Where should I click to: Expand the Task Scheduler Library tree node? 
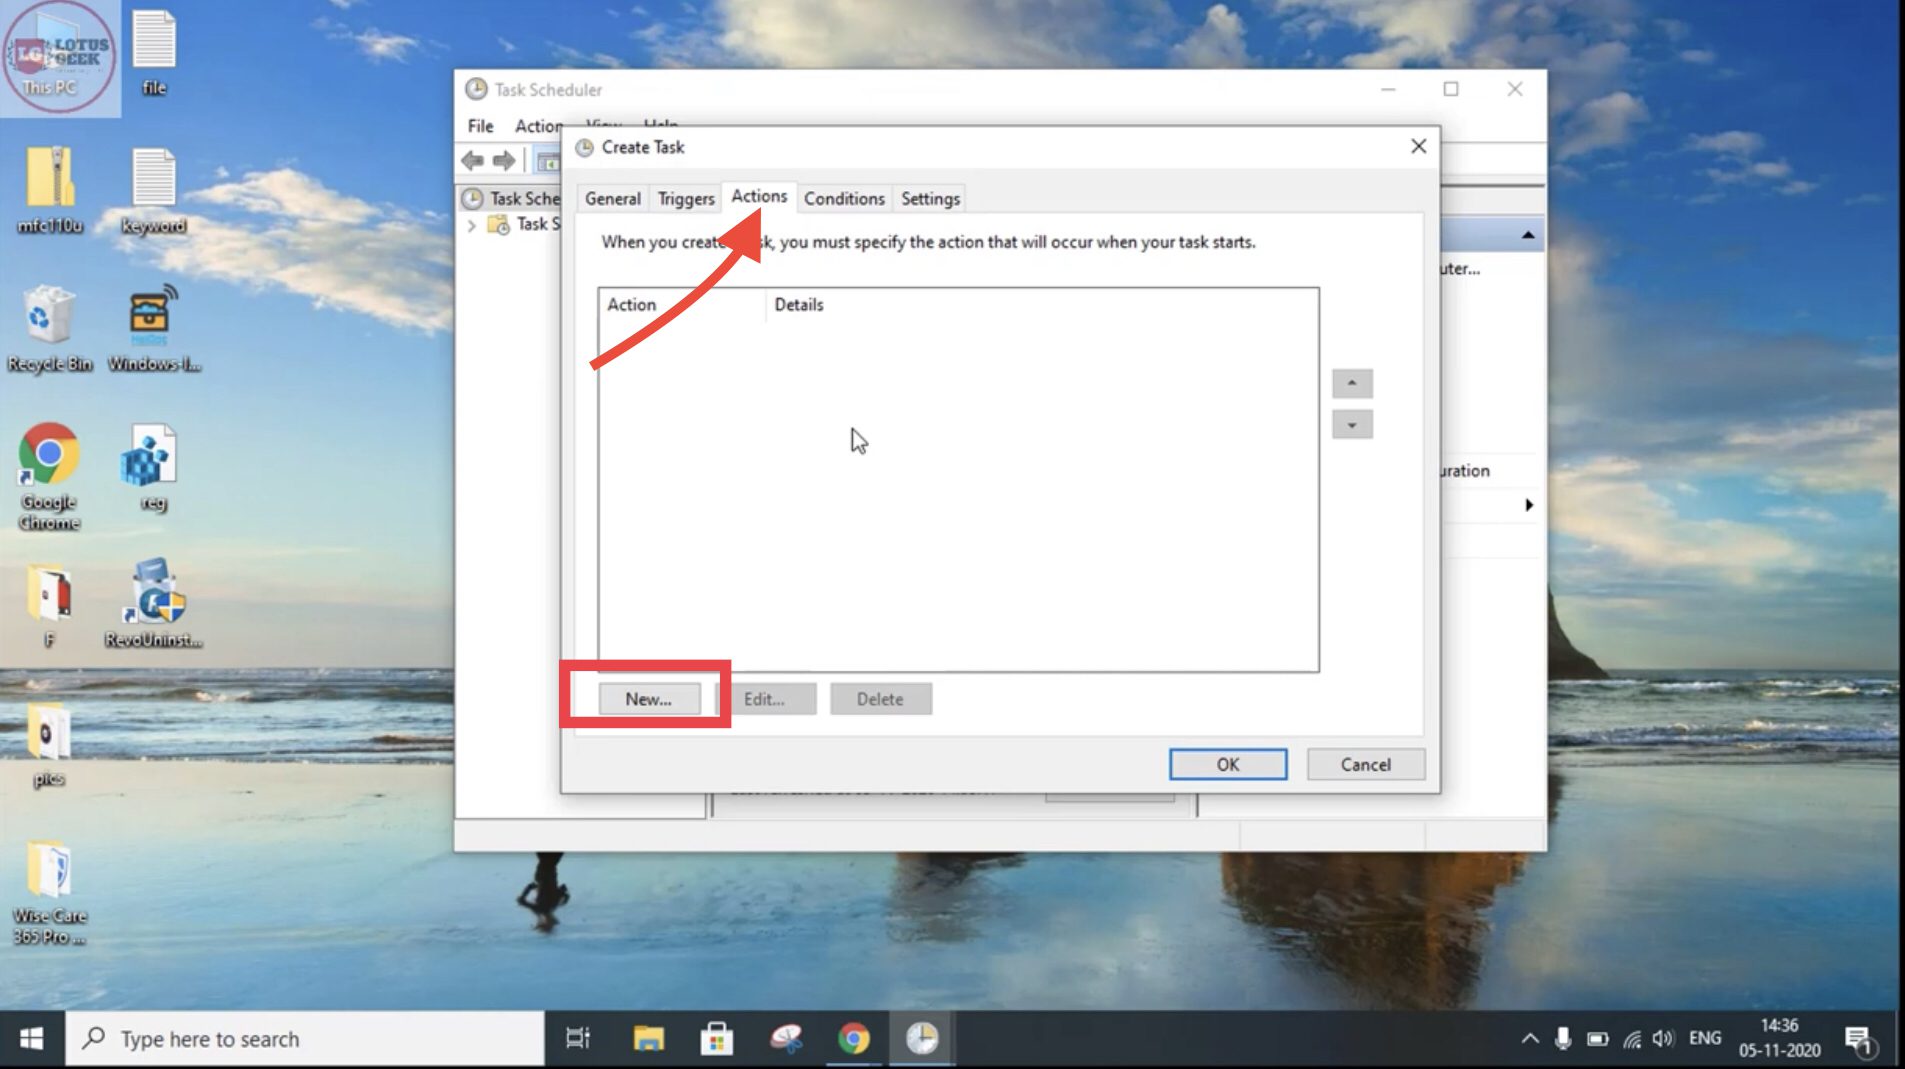coord(473,225)
